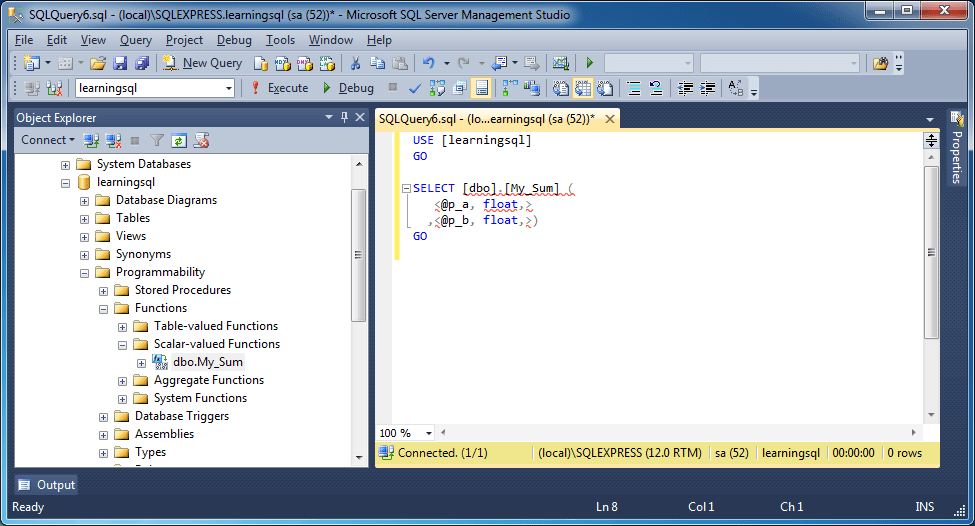The image size is (975, 526).
Task: Click the Find in Files icon
Action: pyautogui.click(x=880, y=63)
